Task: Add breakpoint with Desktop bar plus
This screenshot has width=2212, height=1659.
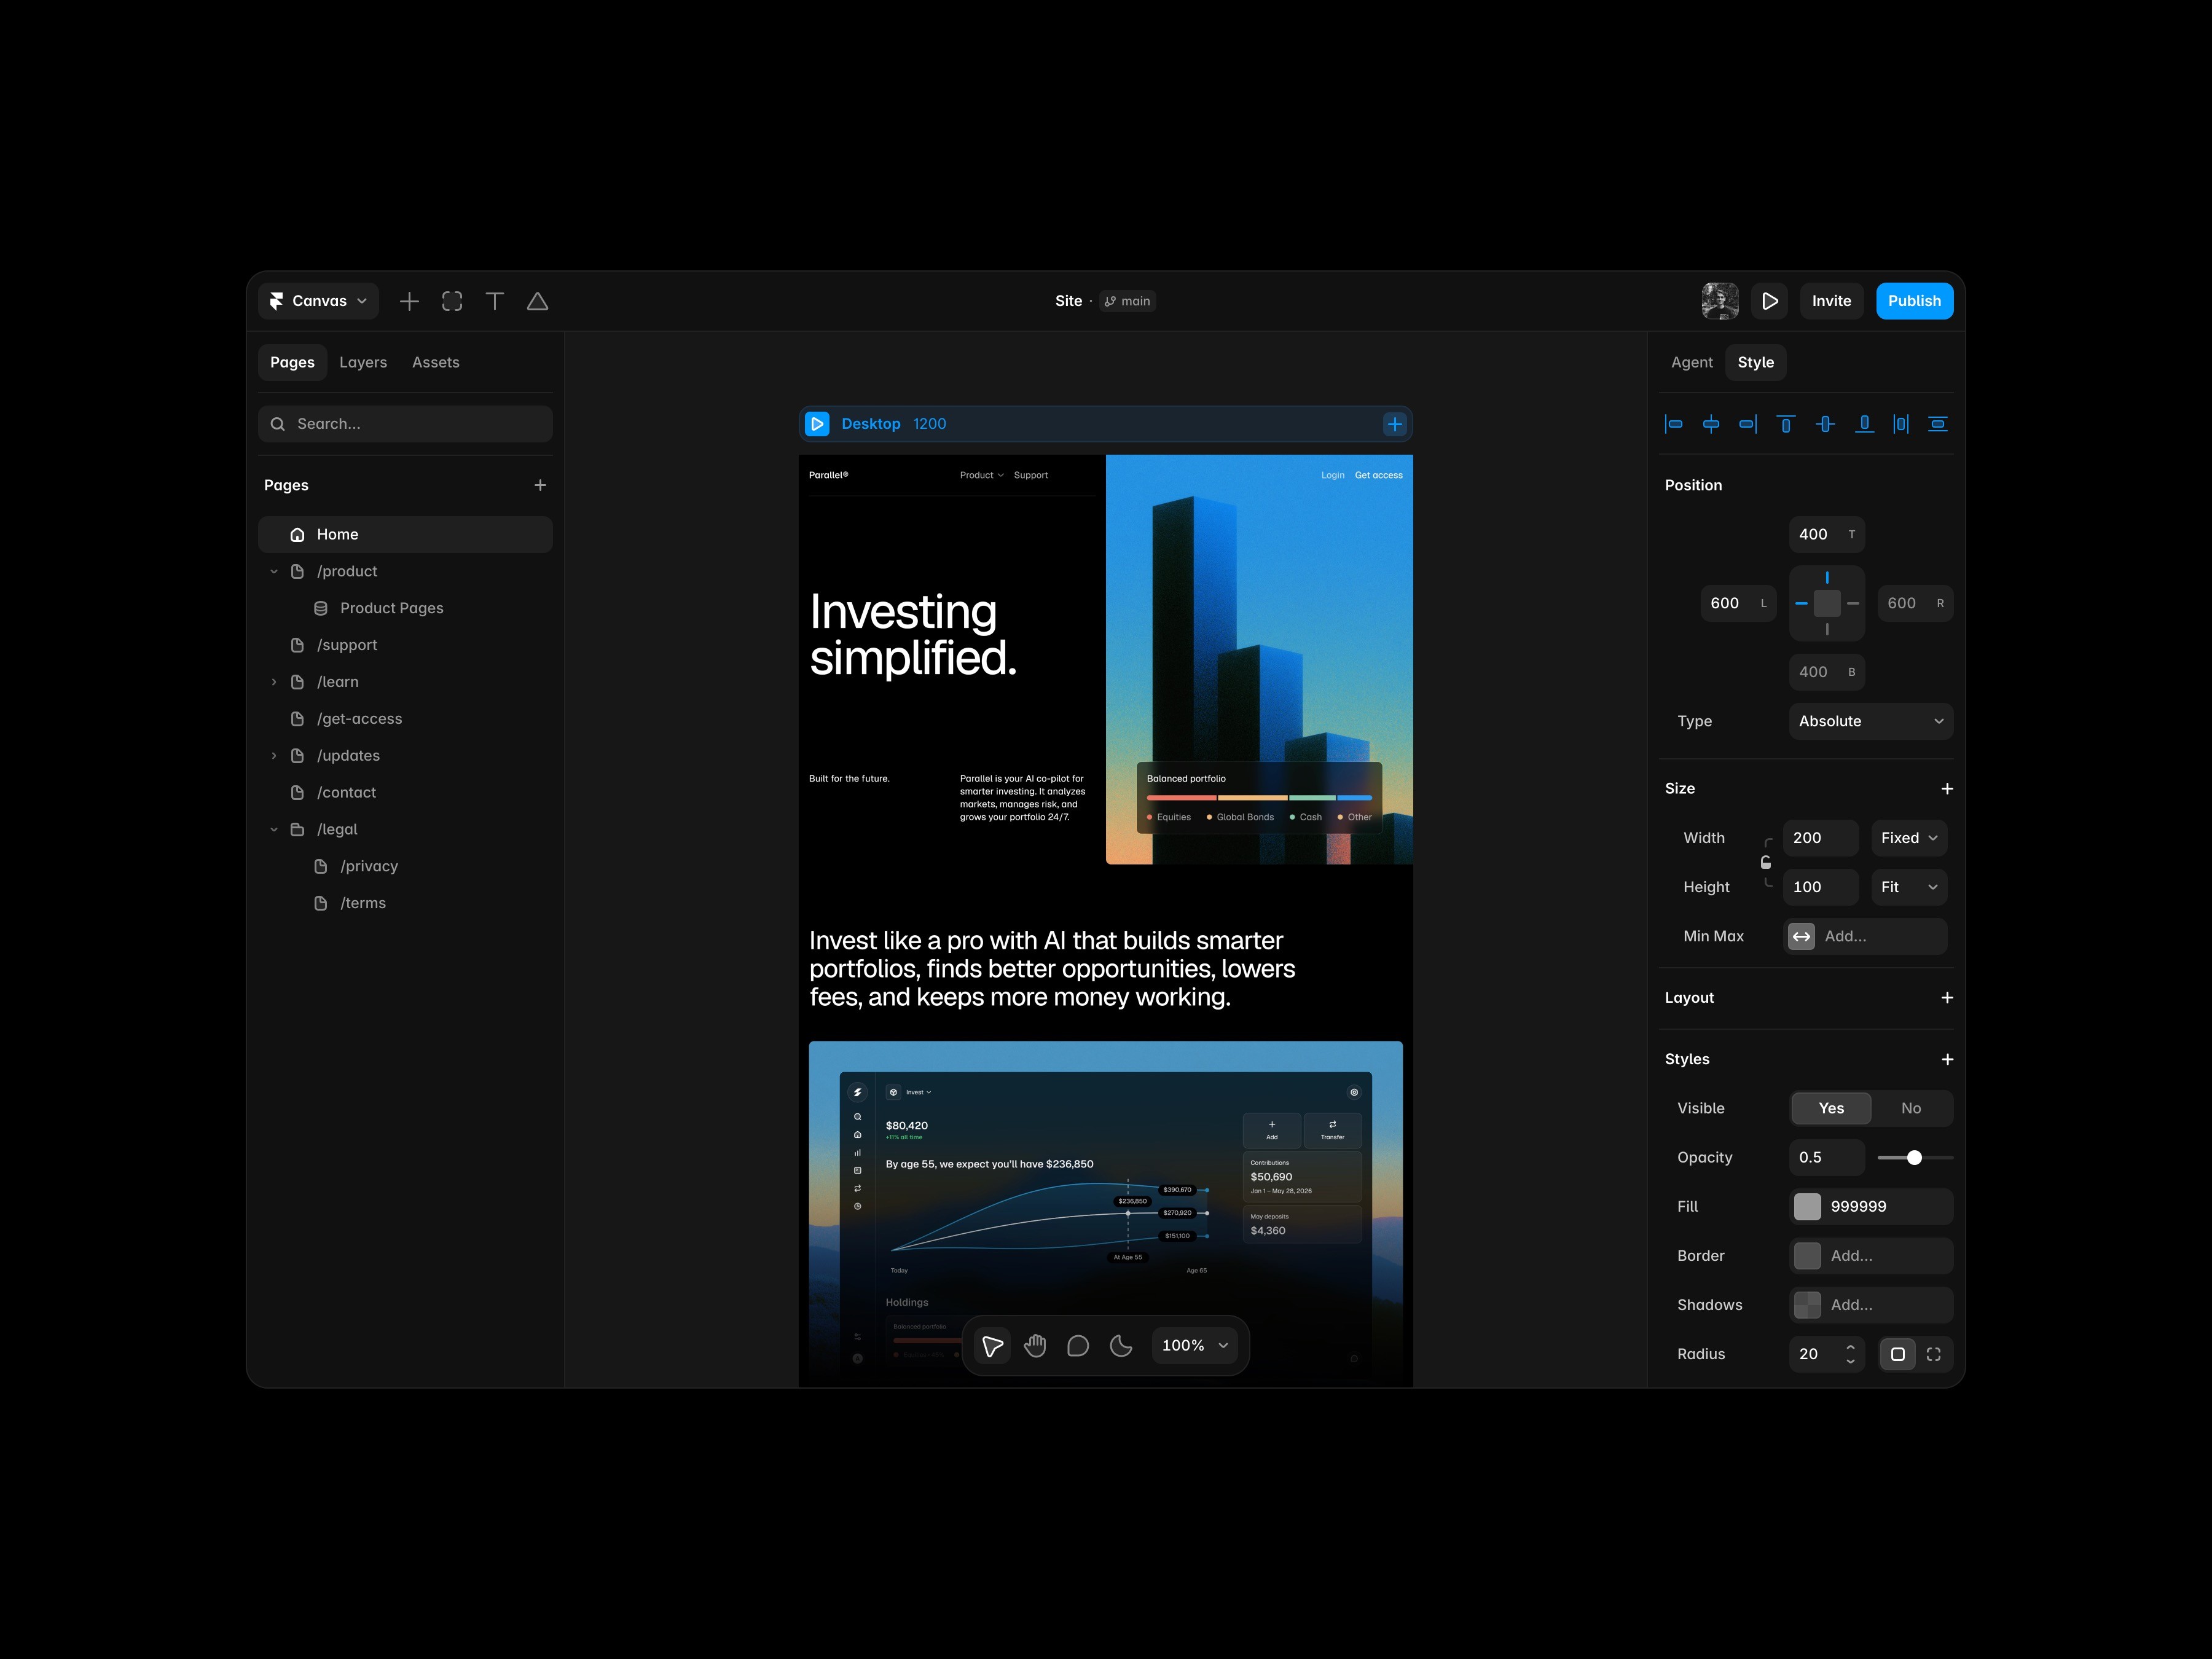Action: pyautogui.click(x=1395, y=424)
